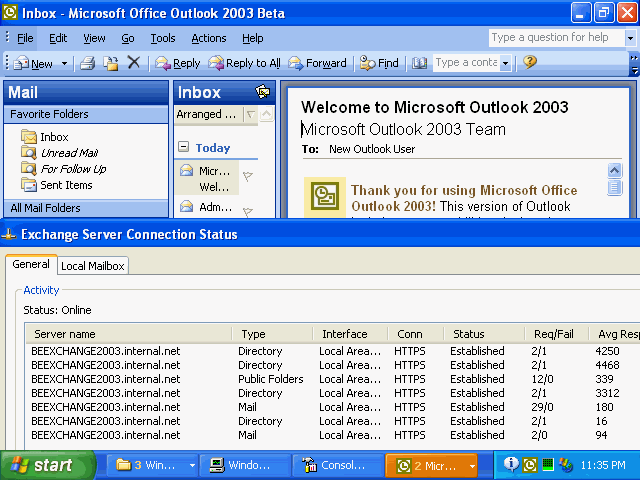This screenshot has width=640, height=480.
Task: Select Inbox in Favorite Folders
Action: pos(44,137)
